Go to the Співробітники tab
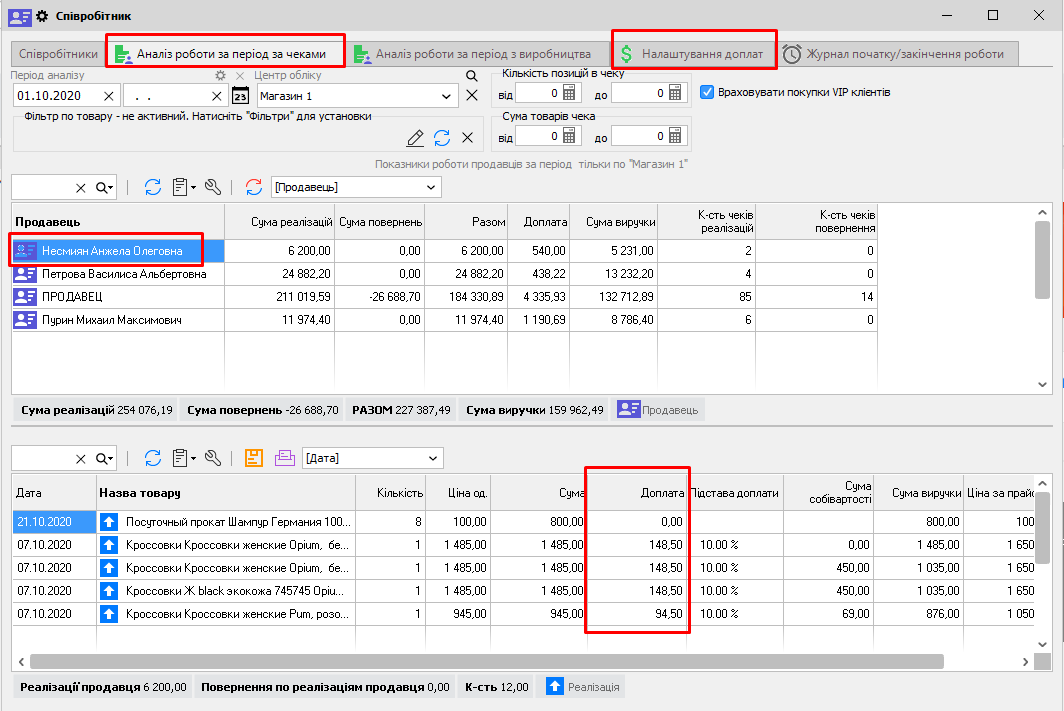The height and width of the screenshot is (711, 1064). [x=58, y=54]
